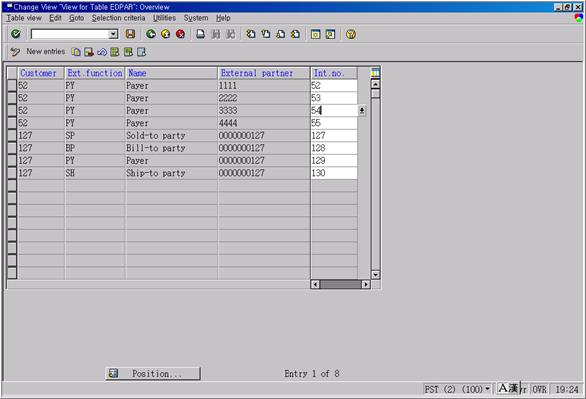Click the Undo change icon
This screenshot has height=399, width=586.
(102, 52)
